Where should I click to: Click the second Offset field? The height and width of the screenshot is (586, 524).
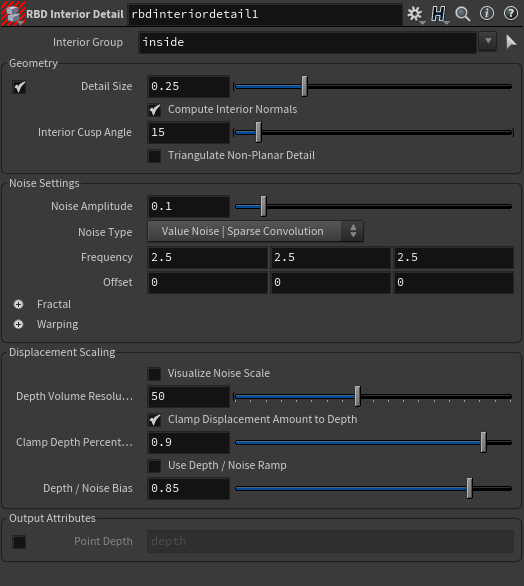coord(330,283)
